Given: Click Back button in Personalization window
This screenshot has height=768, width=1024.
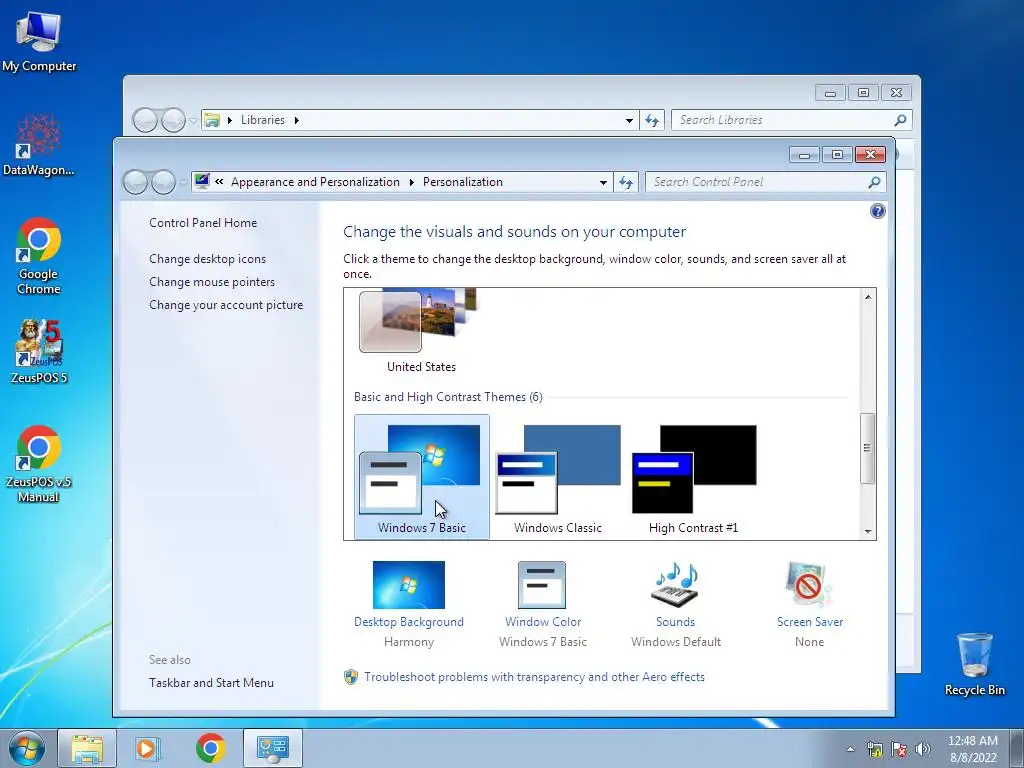Looking at the screenshot, I should (x=136, y=182).
